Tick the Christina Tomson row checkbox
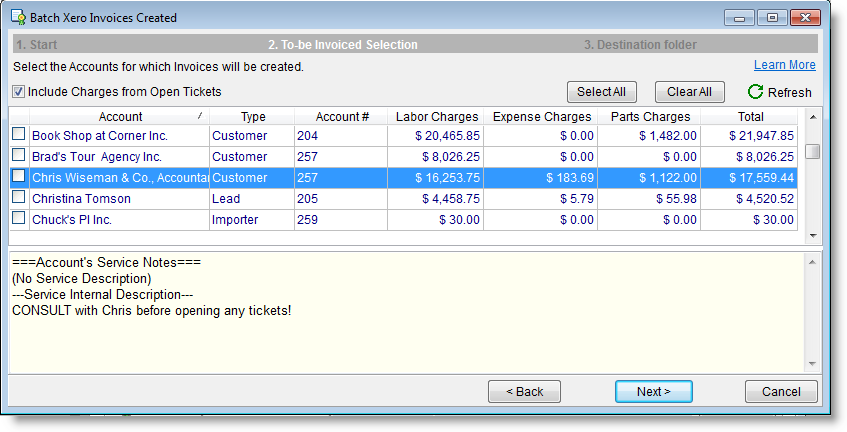The height and width of the screenshot is (432, 847). [x=18, y=198]
